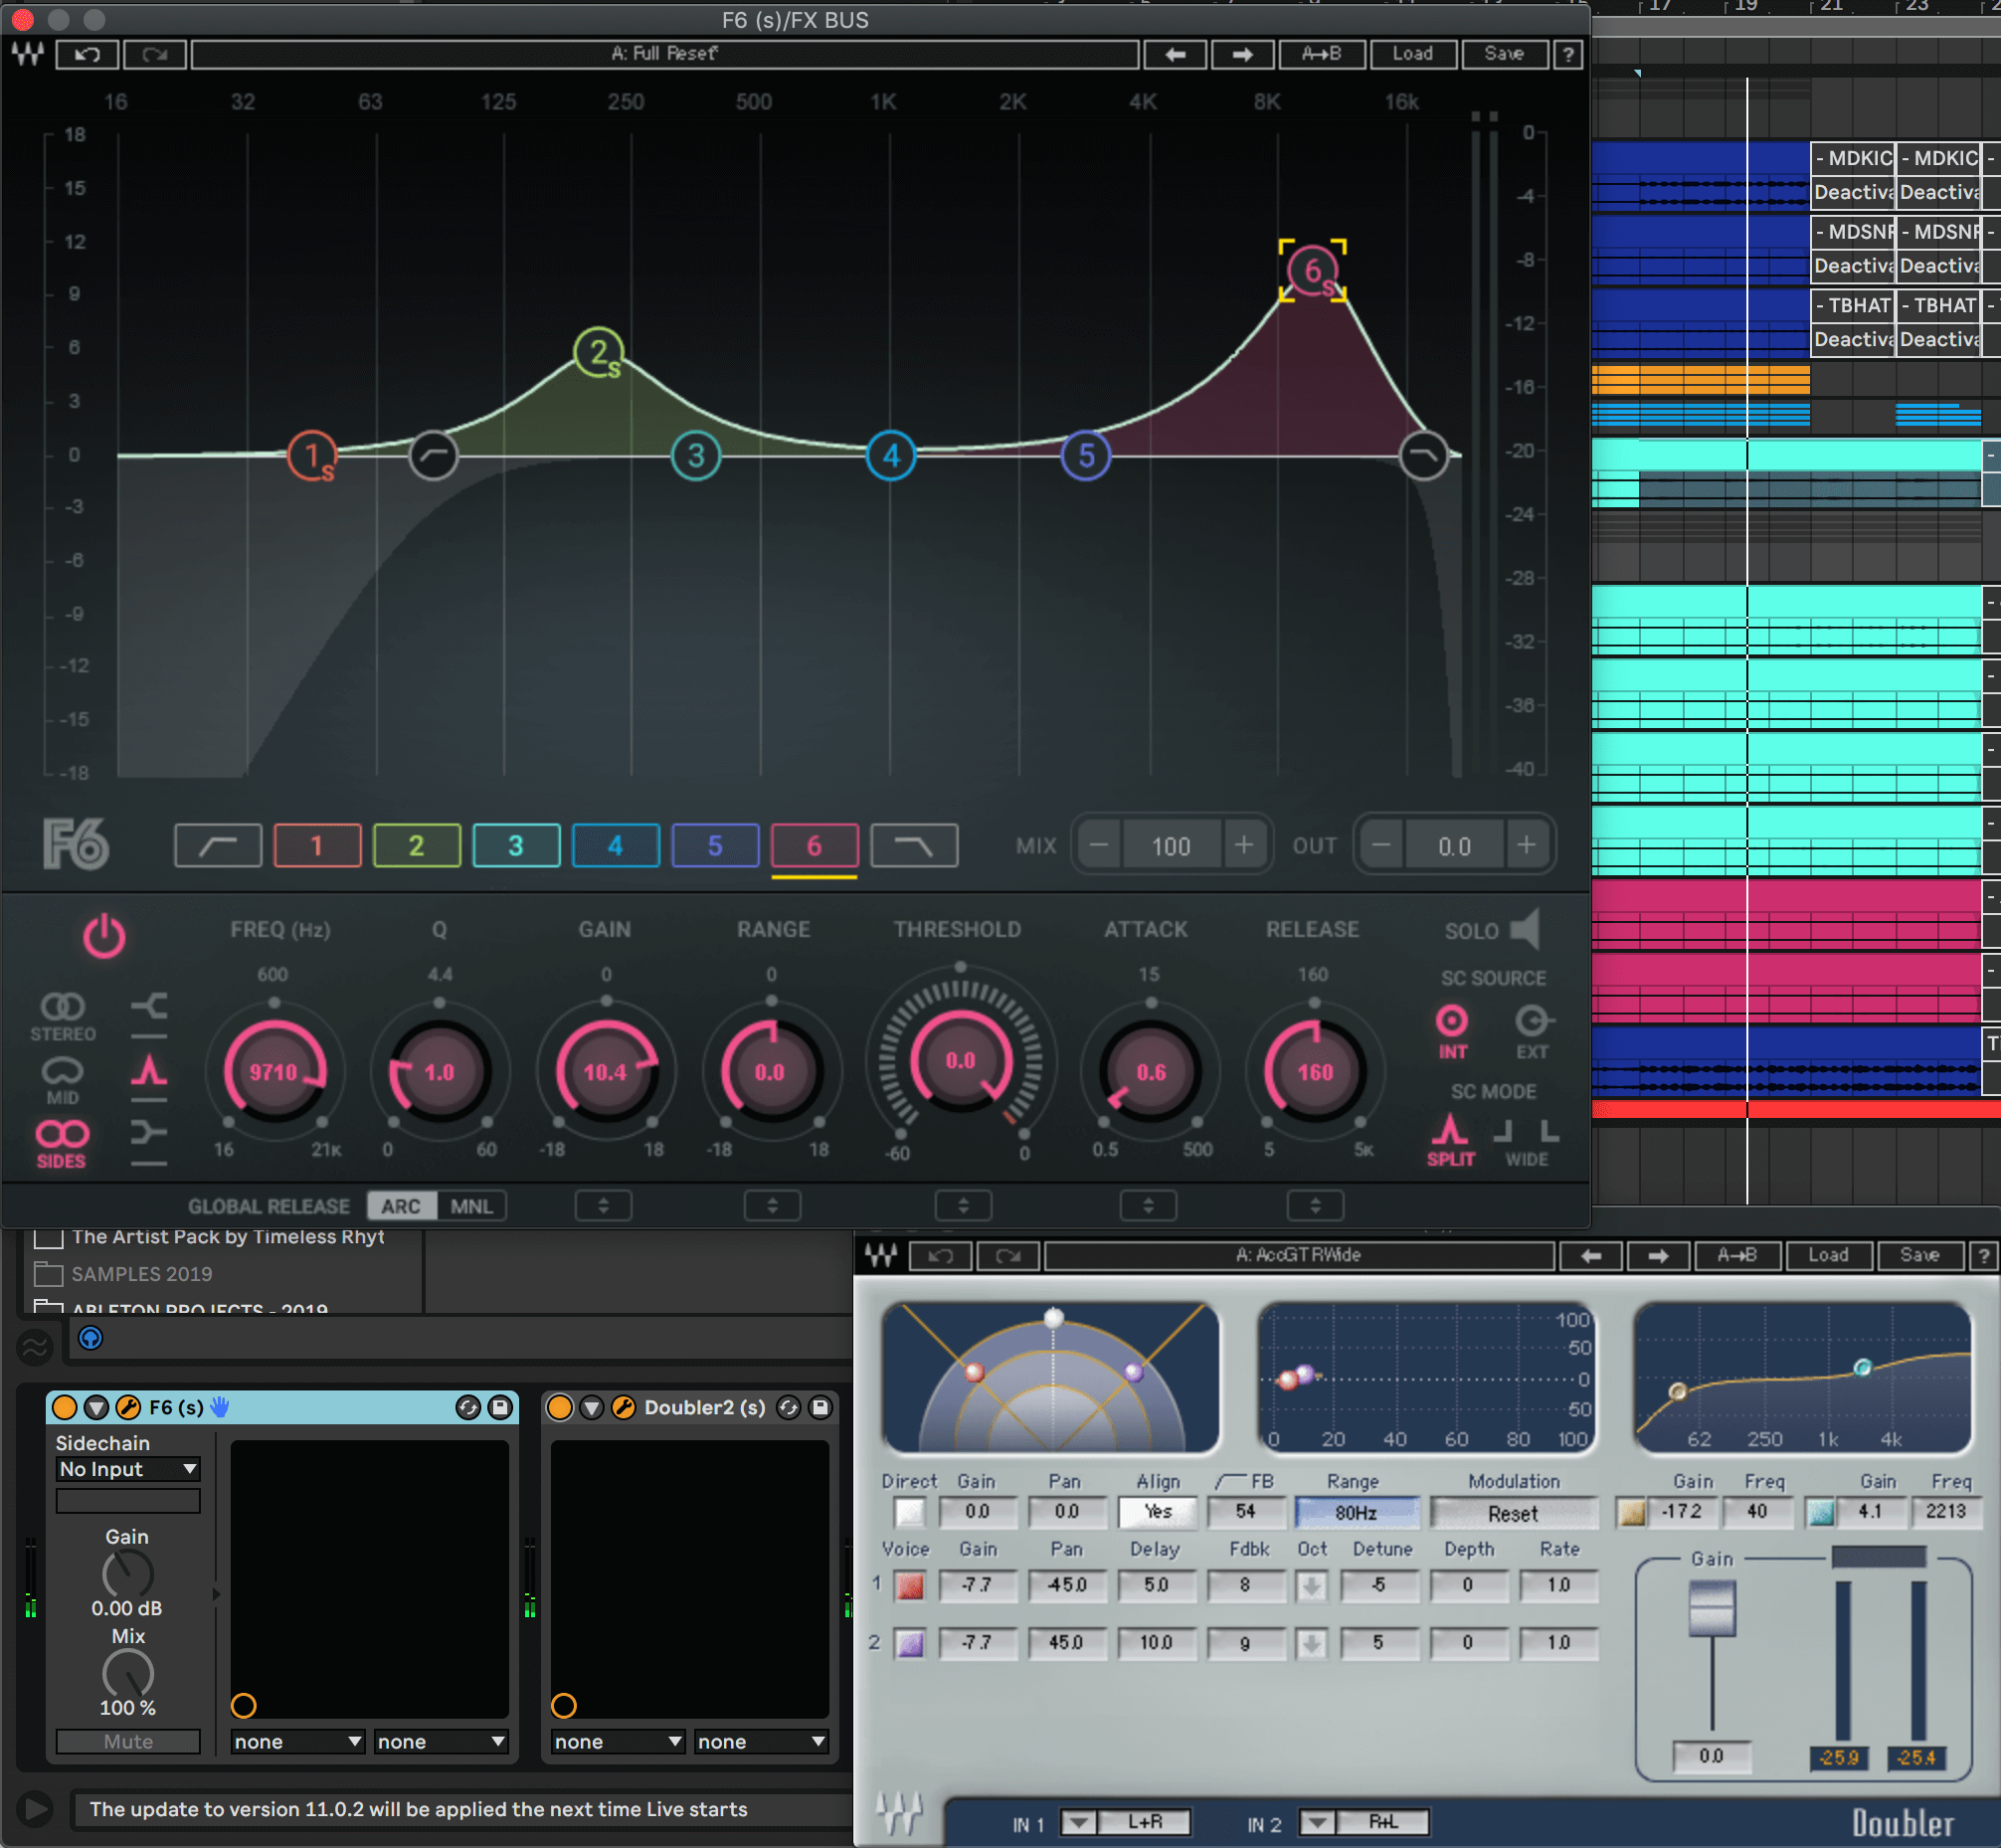Toggle F6 band 6 power button
The width and height of the screenshot is (2001, 1848).
tap(104, 936)
